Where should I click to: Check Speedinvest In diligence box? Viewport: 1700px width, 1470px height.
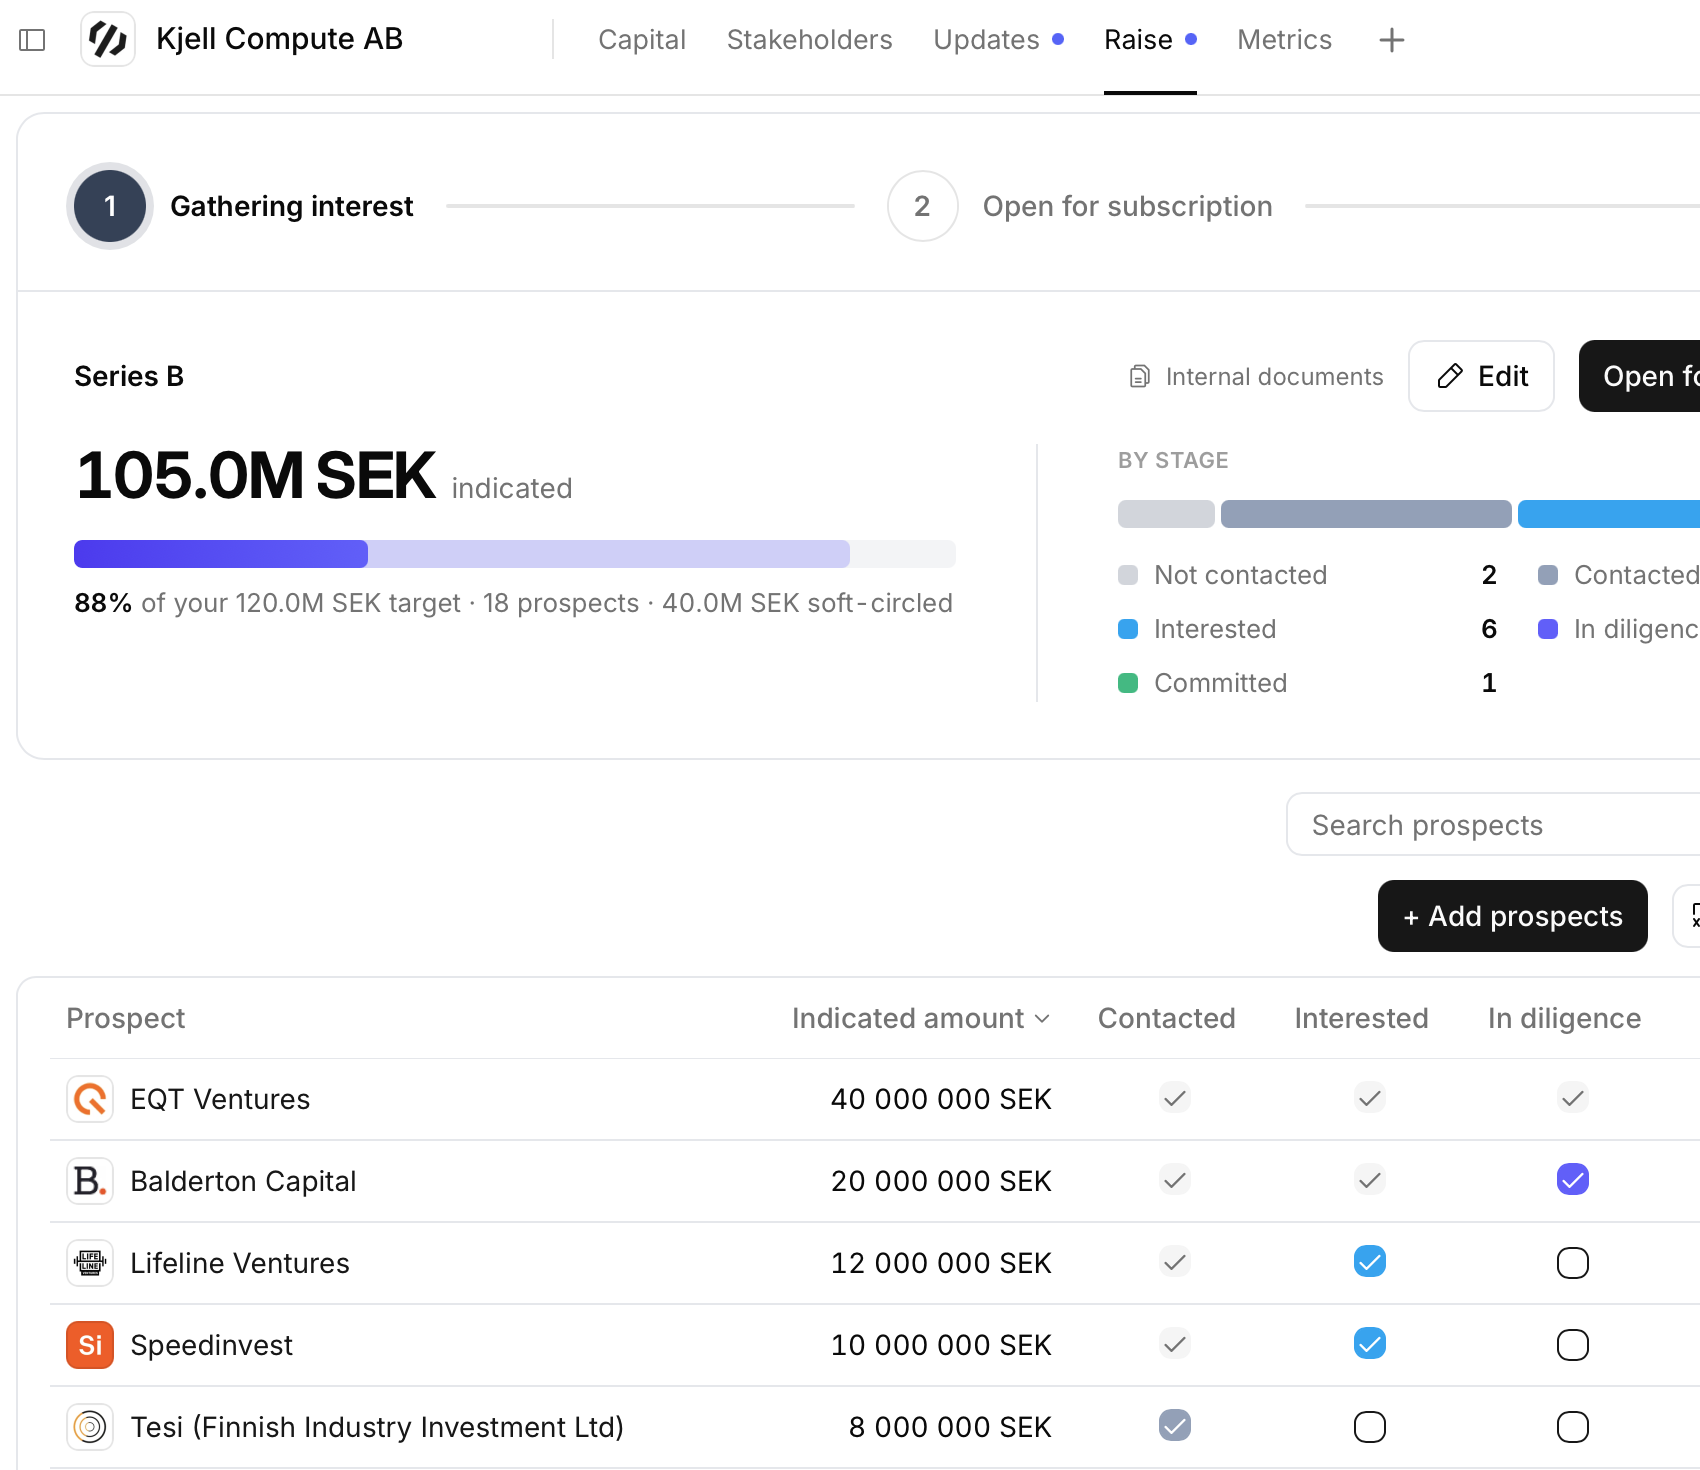(1572, 1345)
